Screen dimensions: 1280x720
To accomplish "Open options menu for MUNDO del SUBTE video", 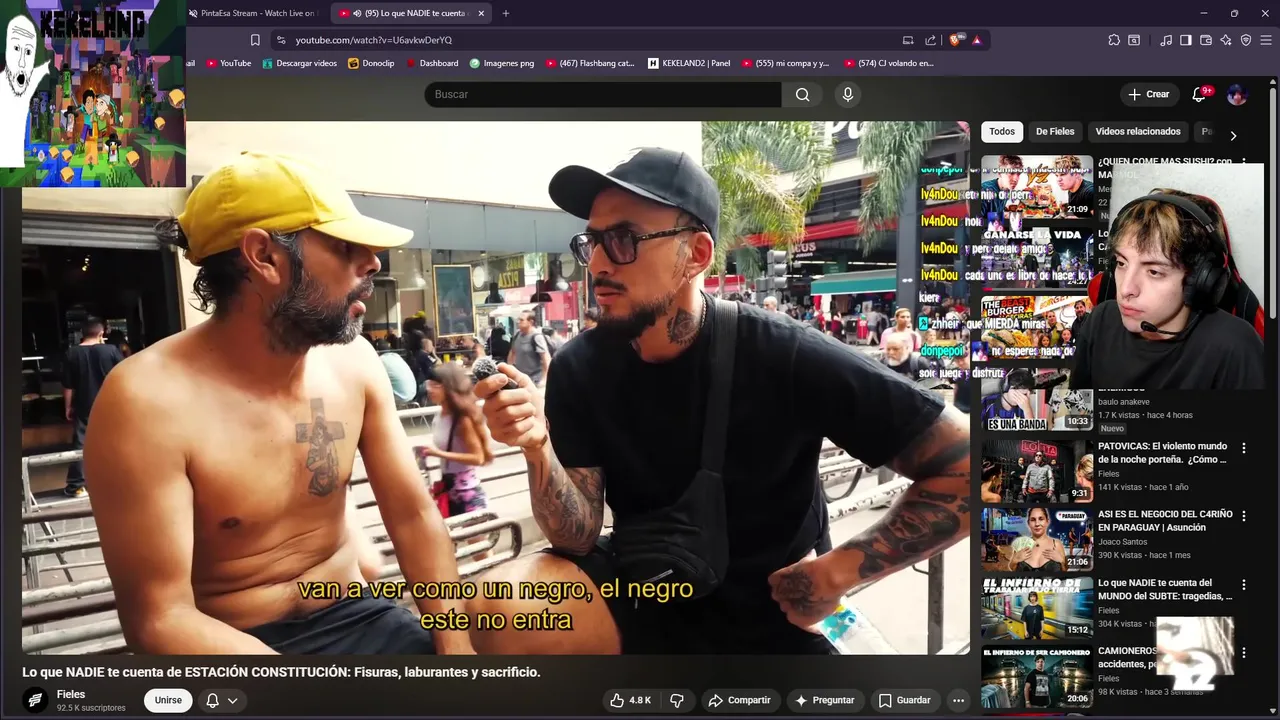I will [x=1244, y=584].
